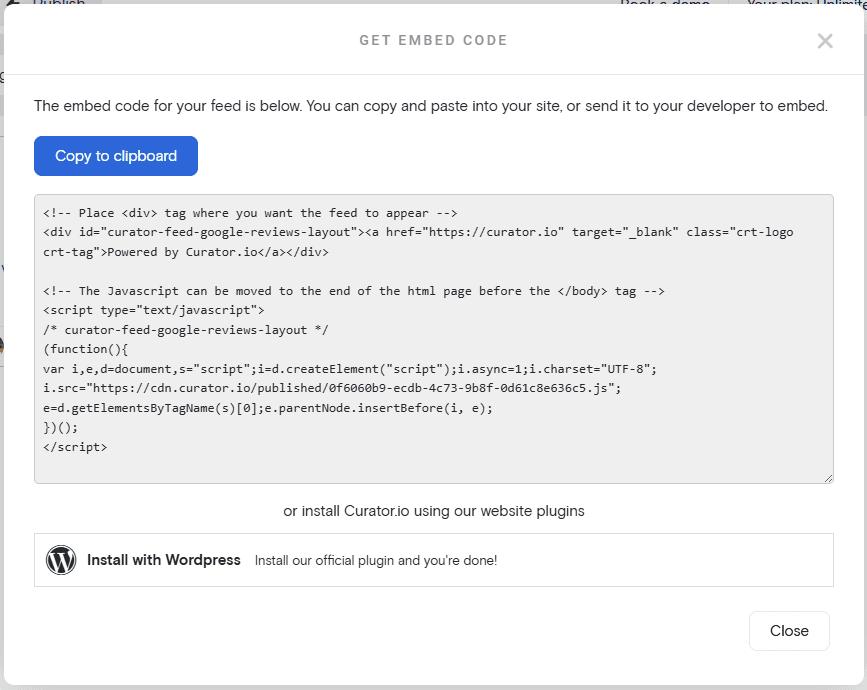Click the GET EMBED CODE dialog title

tap(433, 40)
